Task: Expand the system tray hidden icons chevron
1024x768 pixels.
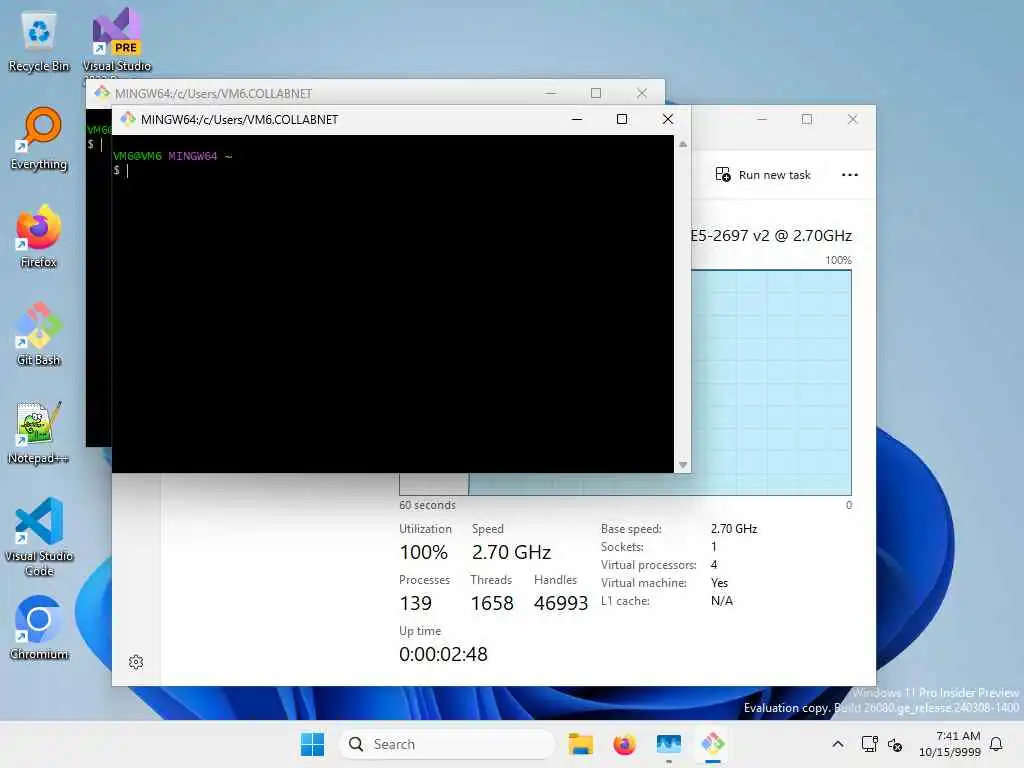Action: tap(838, 744)
